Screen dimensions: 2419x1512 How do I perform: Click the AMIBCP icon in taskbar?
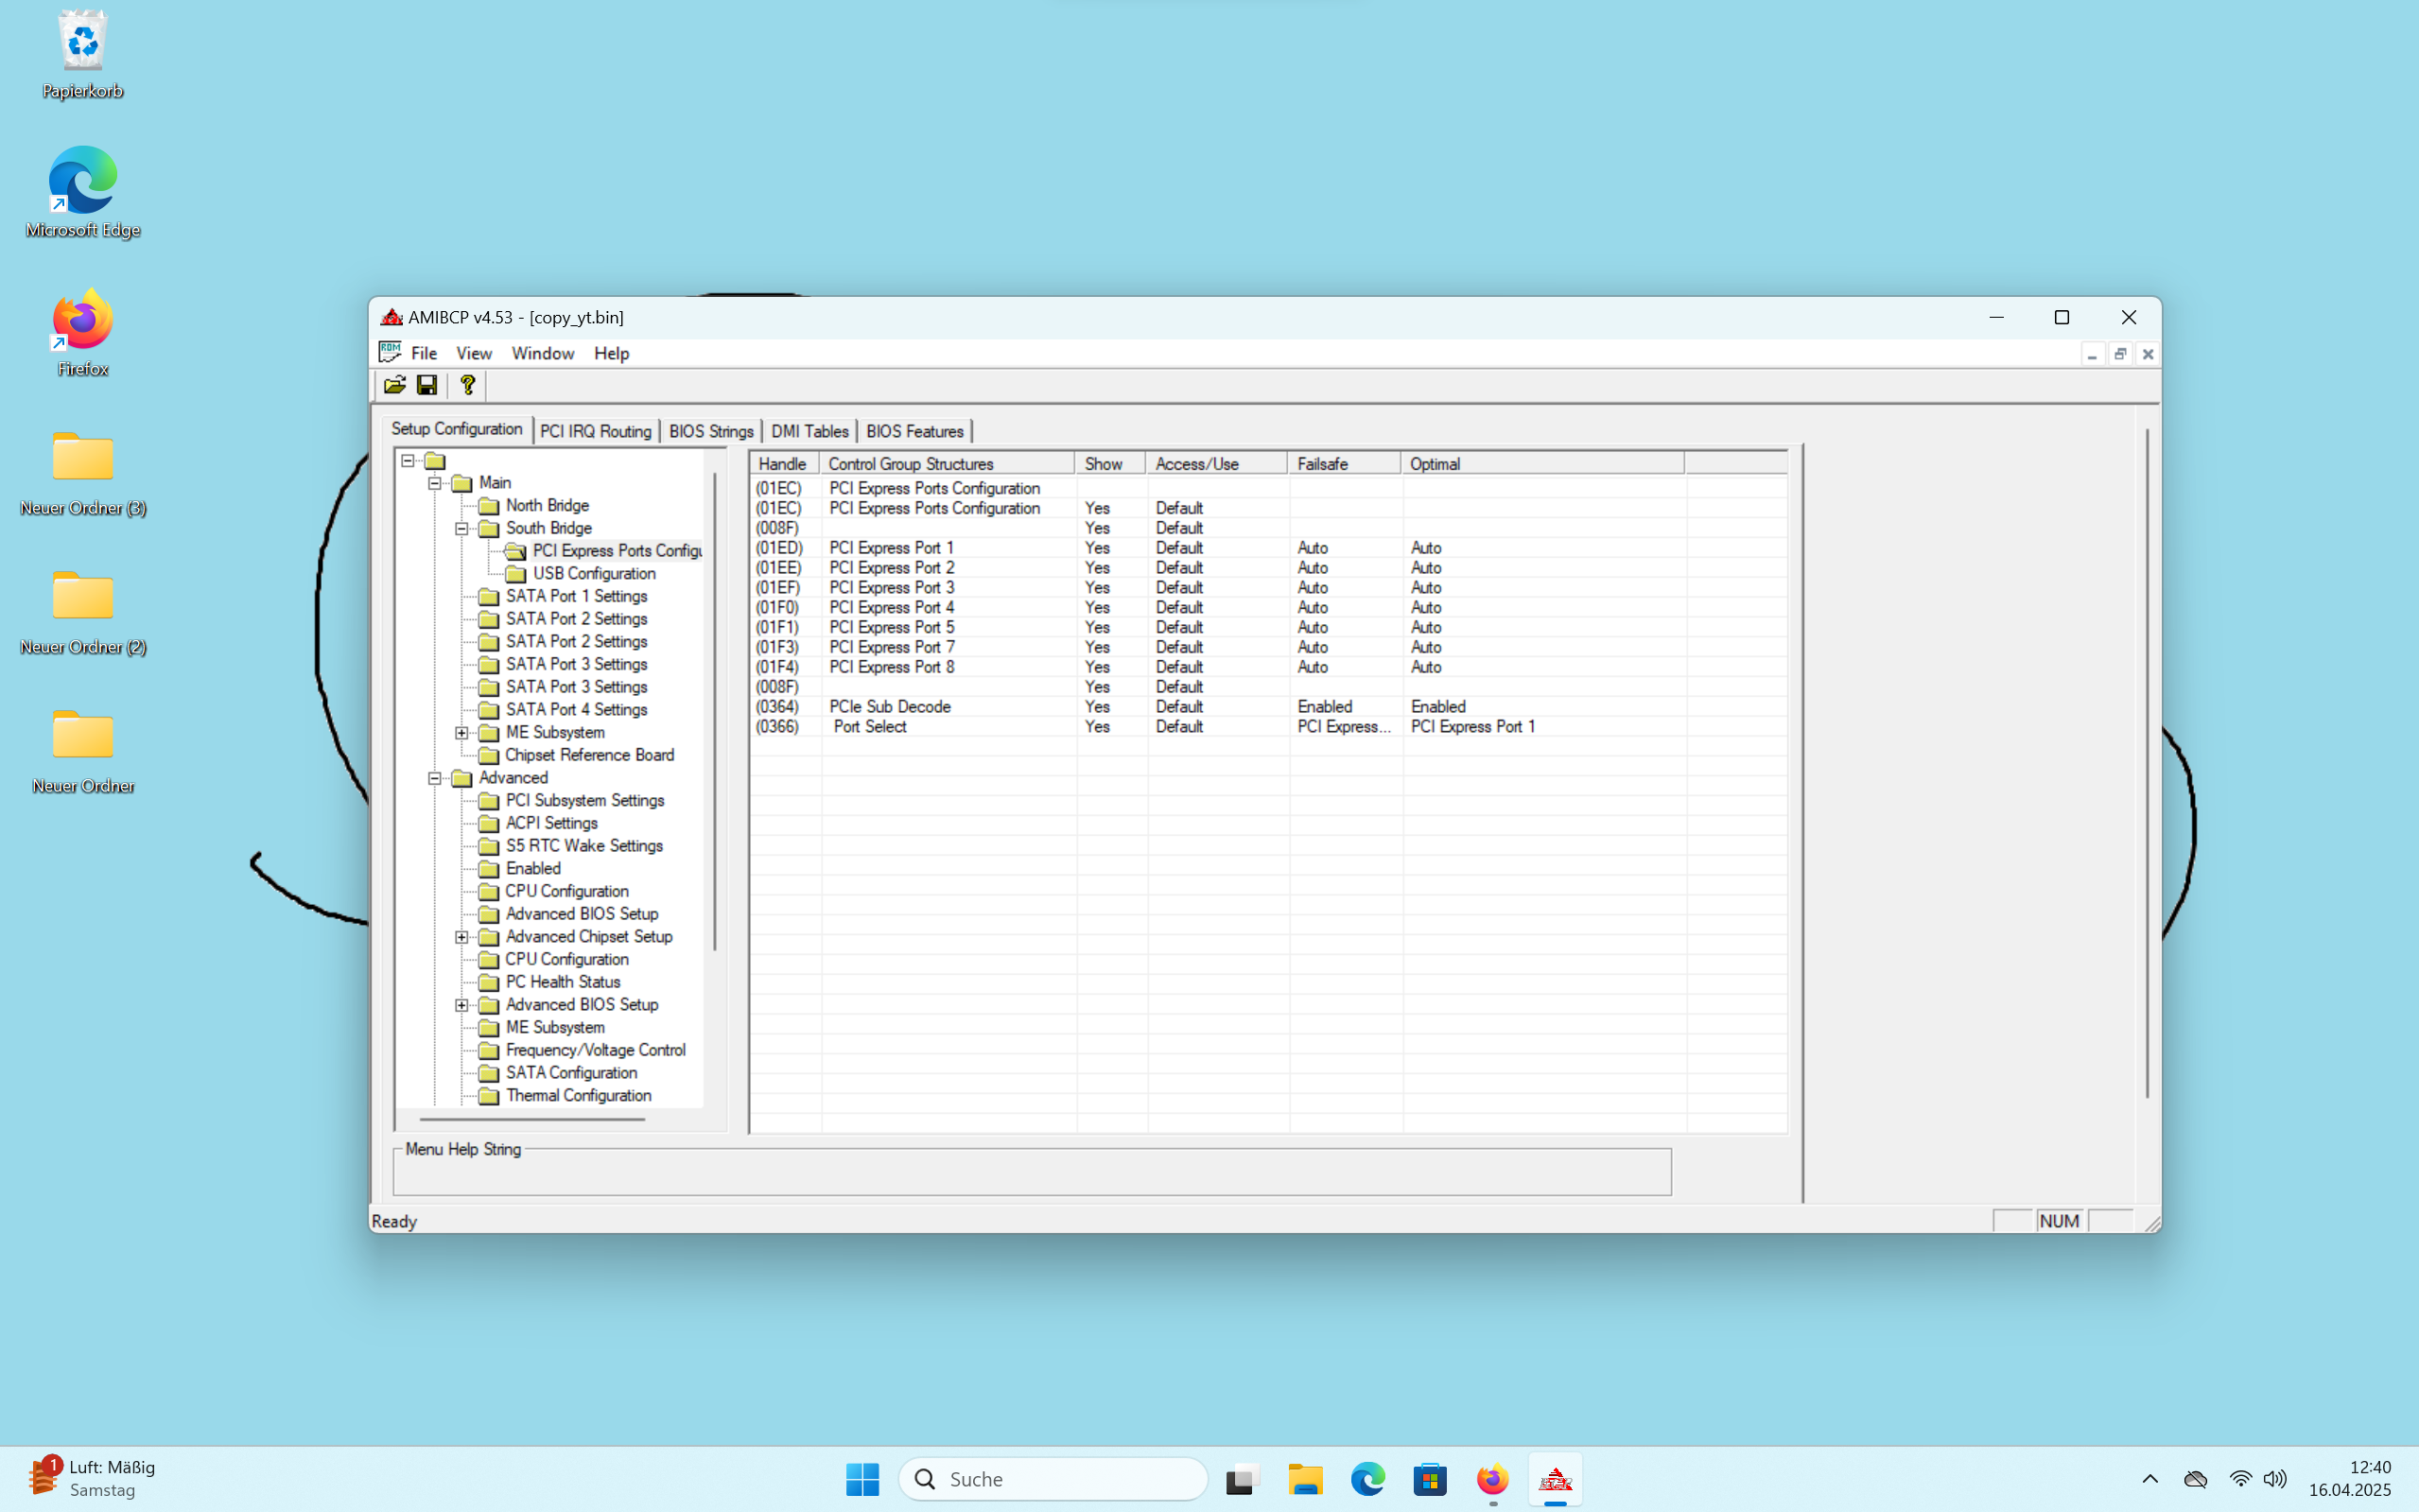[x=1554, y=1479]
